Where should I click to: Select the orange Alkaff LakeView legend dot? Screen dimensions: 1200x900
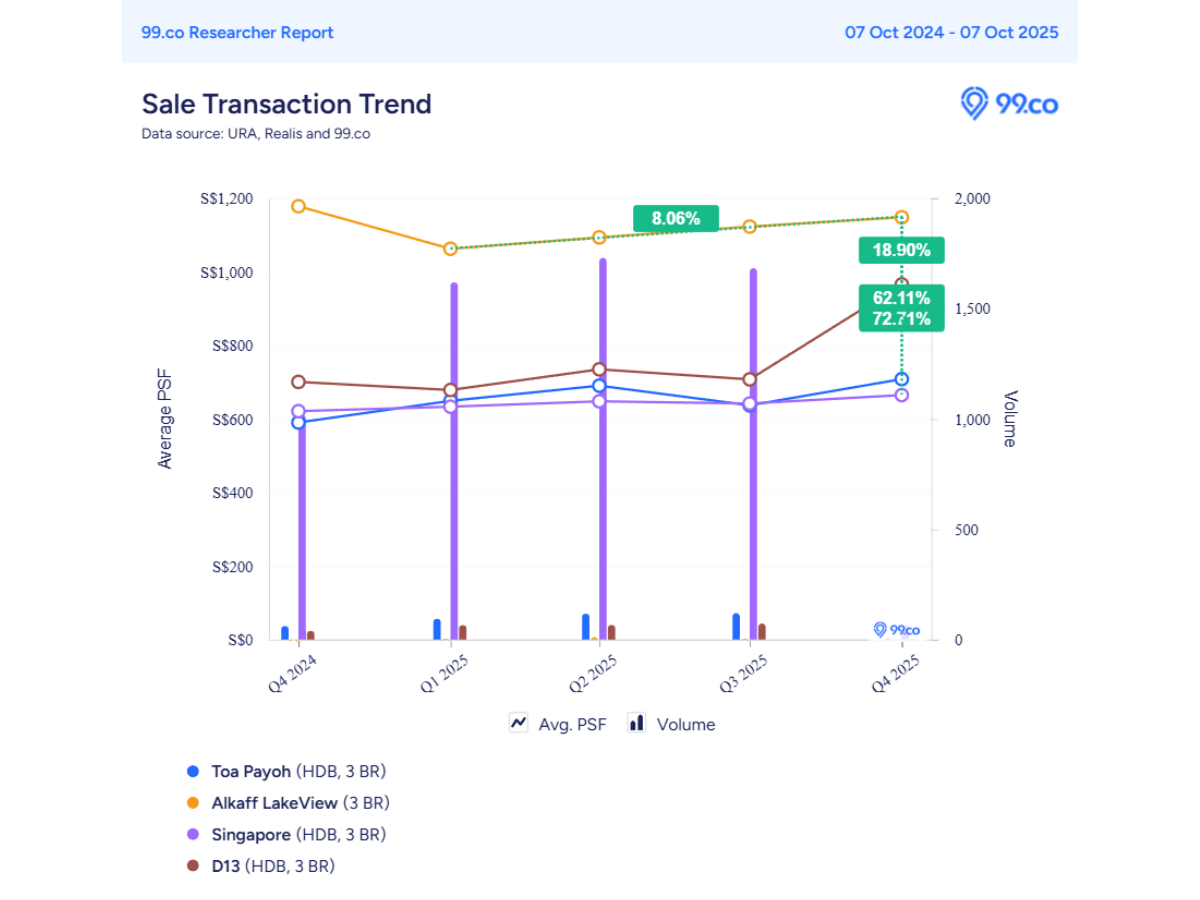[x=193, y=803]
